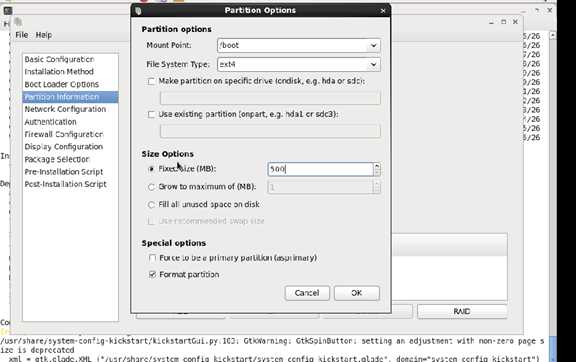This screenshot has width=576, height=362.
Task: Select Display Configuration in the sidebar
Action: [x=64, y=147]
